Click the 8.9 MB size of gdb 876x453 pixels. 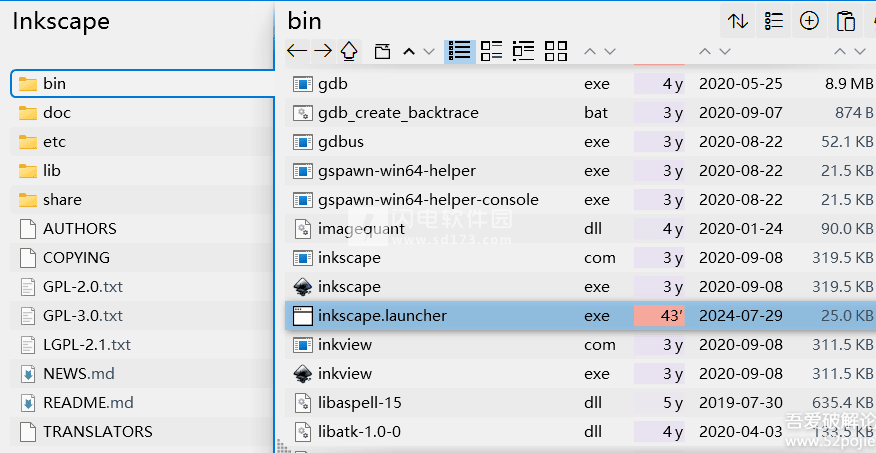tap(849, 84)
